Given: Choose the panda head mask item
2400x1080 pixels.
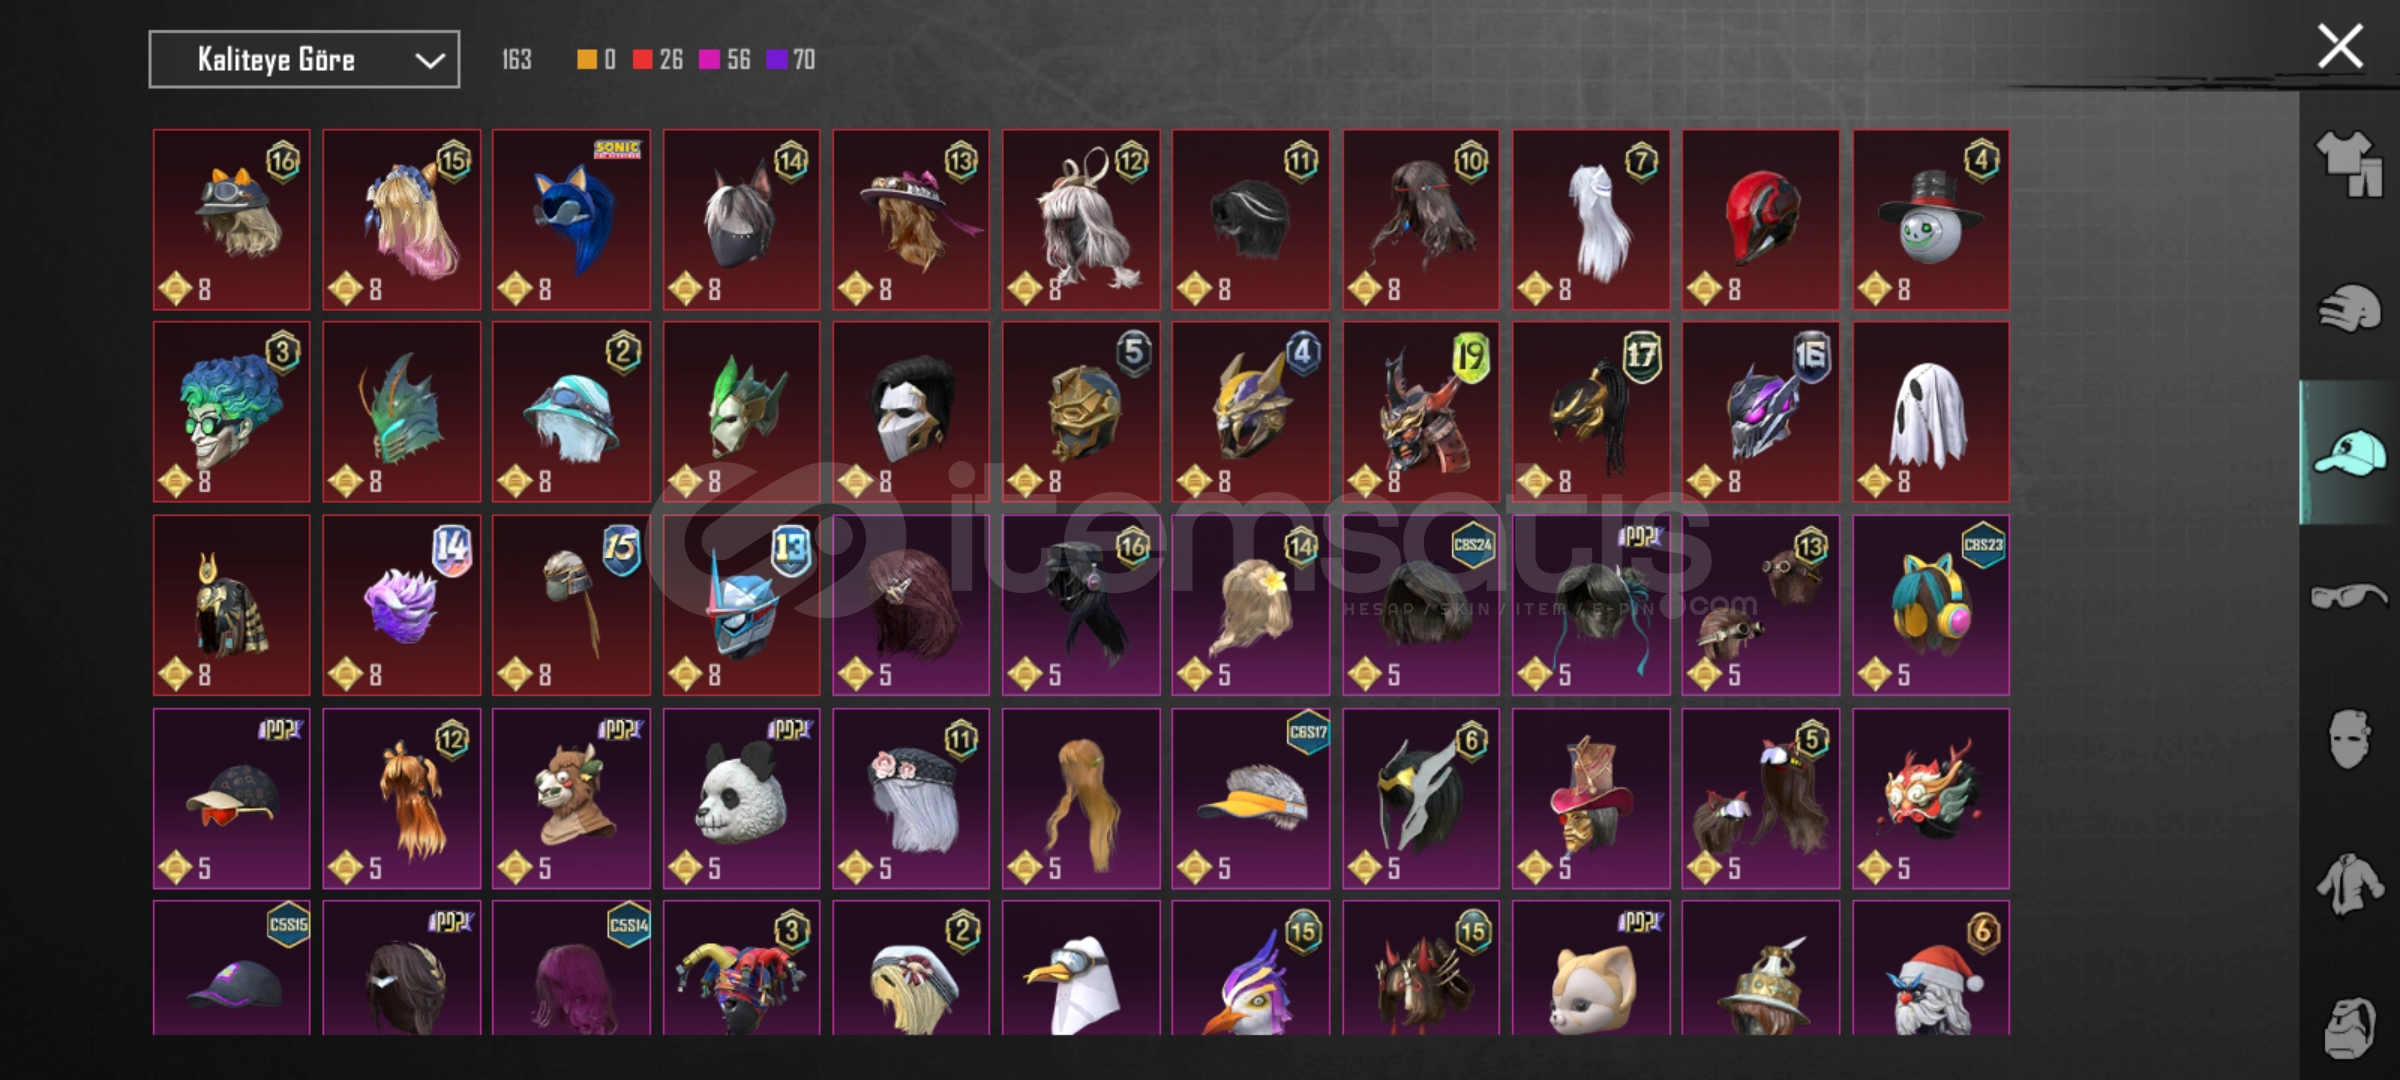Looking at the screenshot, I should coord(741,798).
